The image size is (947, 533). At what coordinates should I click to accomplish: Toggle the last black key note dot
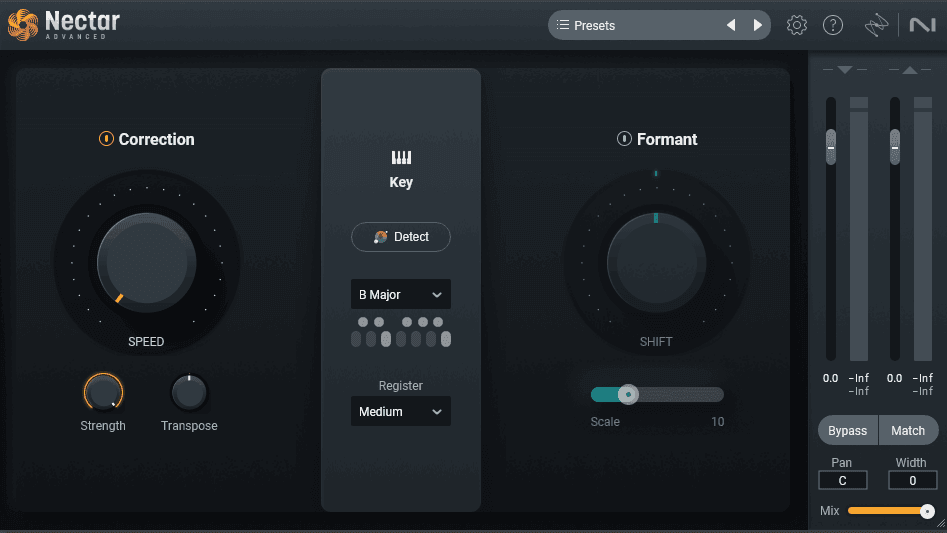pyautogui.click(x=438, y=322)
